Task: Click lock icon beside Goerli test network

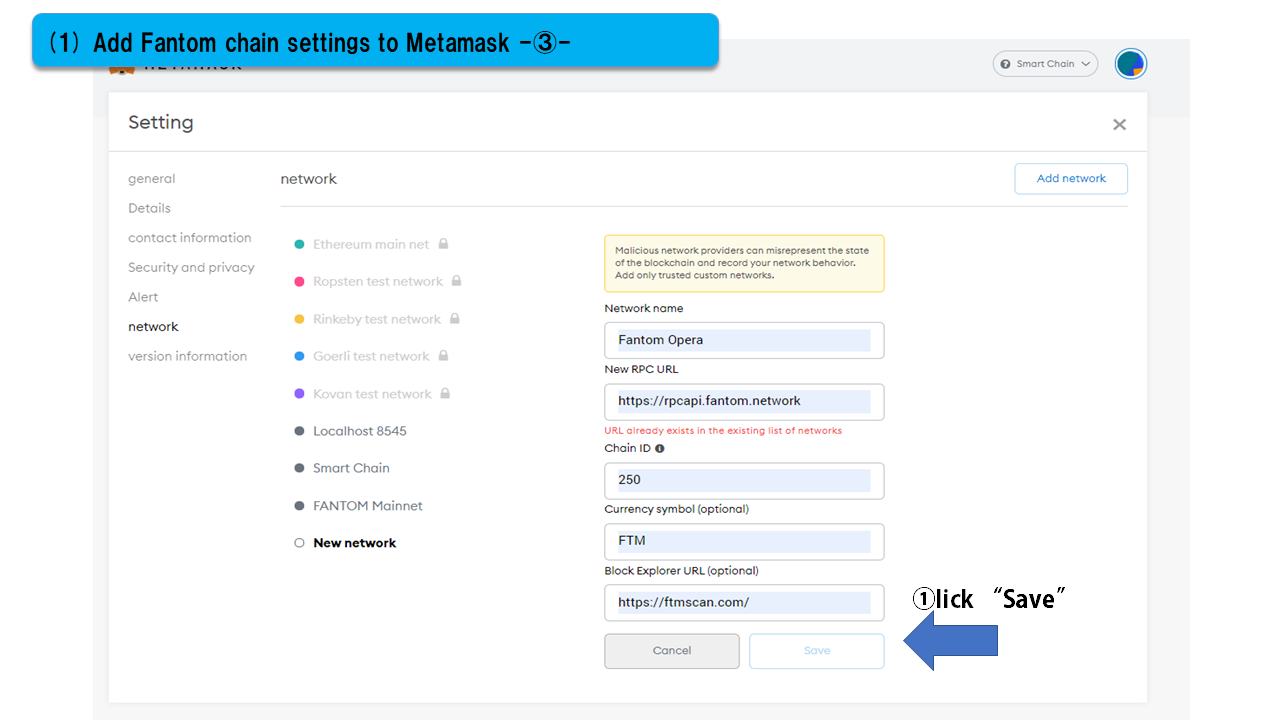Action: (x=443, y=356)
